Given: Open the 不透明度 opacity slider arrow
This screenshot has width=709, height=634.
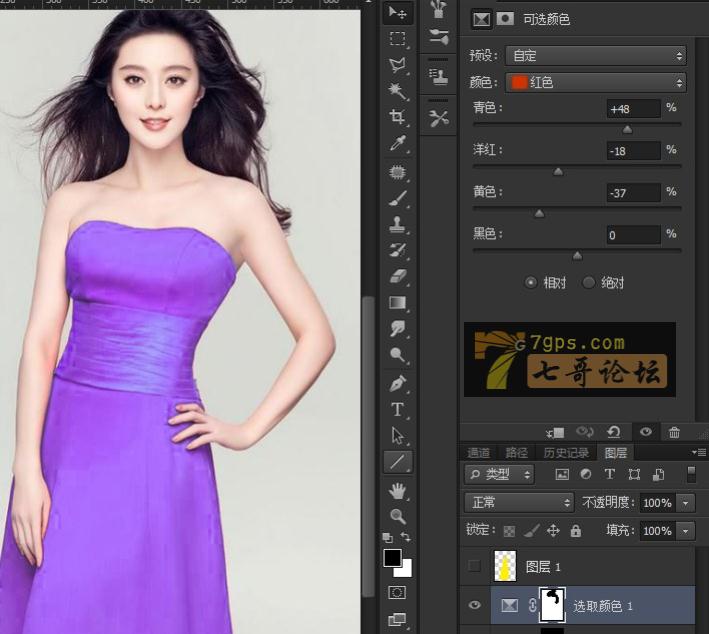Looking at the screenshot, I should pos(685,503).
